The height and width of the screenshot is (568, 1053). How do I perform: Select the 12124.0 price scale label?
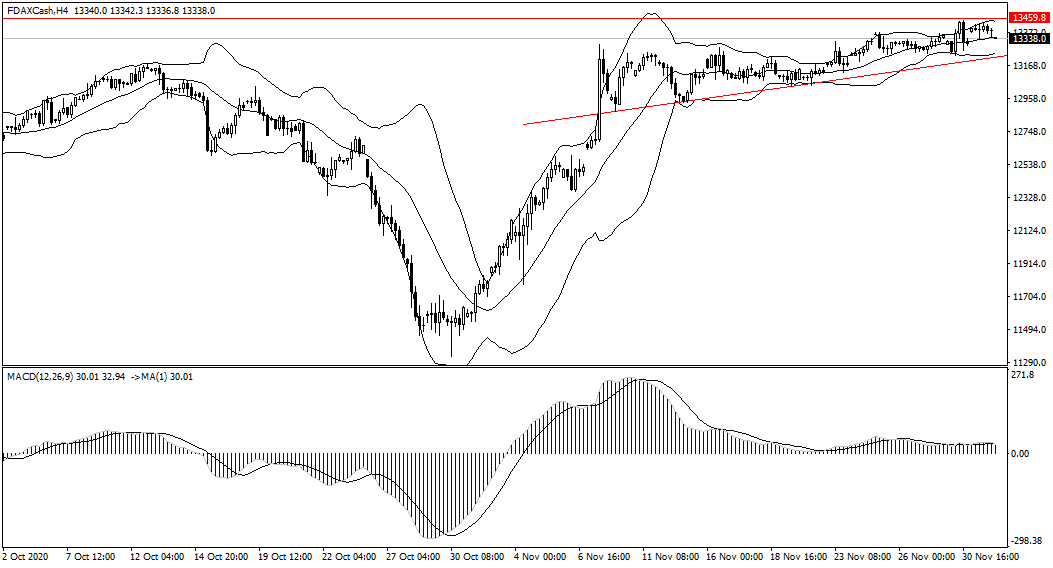(x=1029, y=231)
